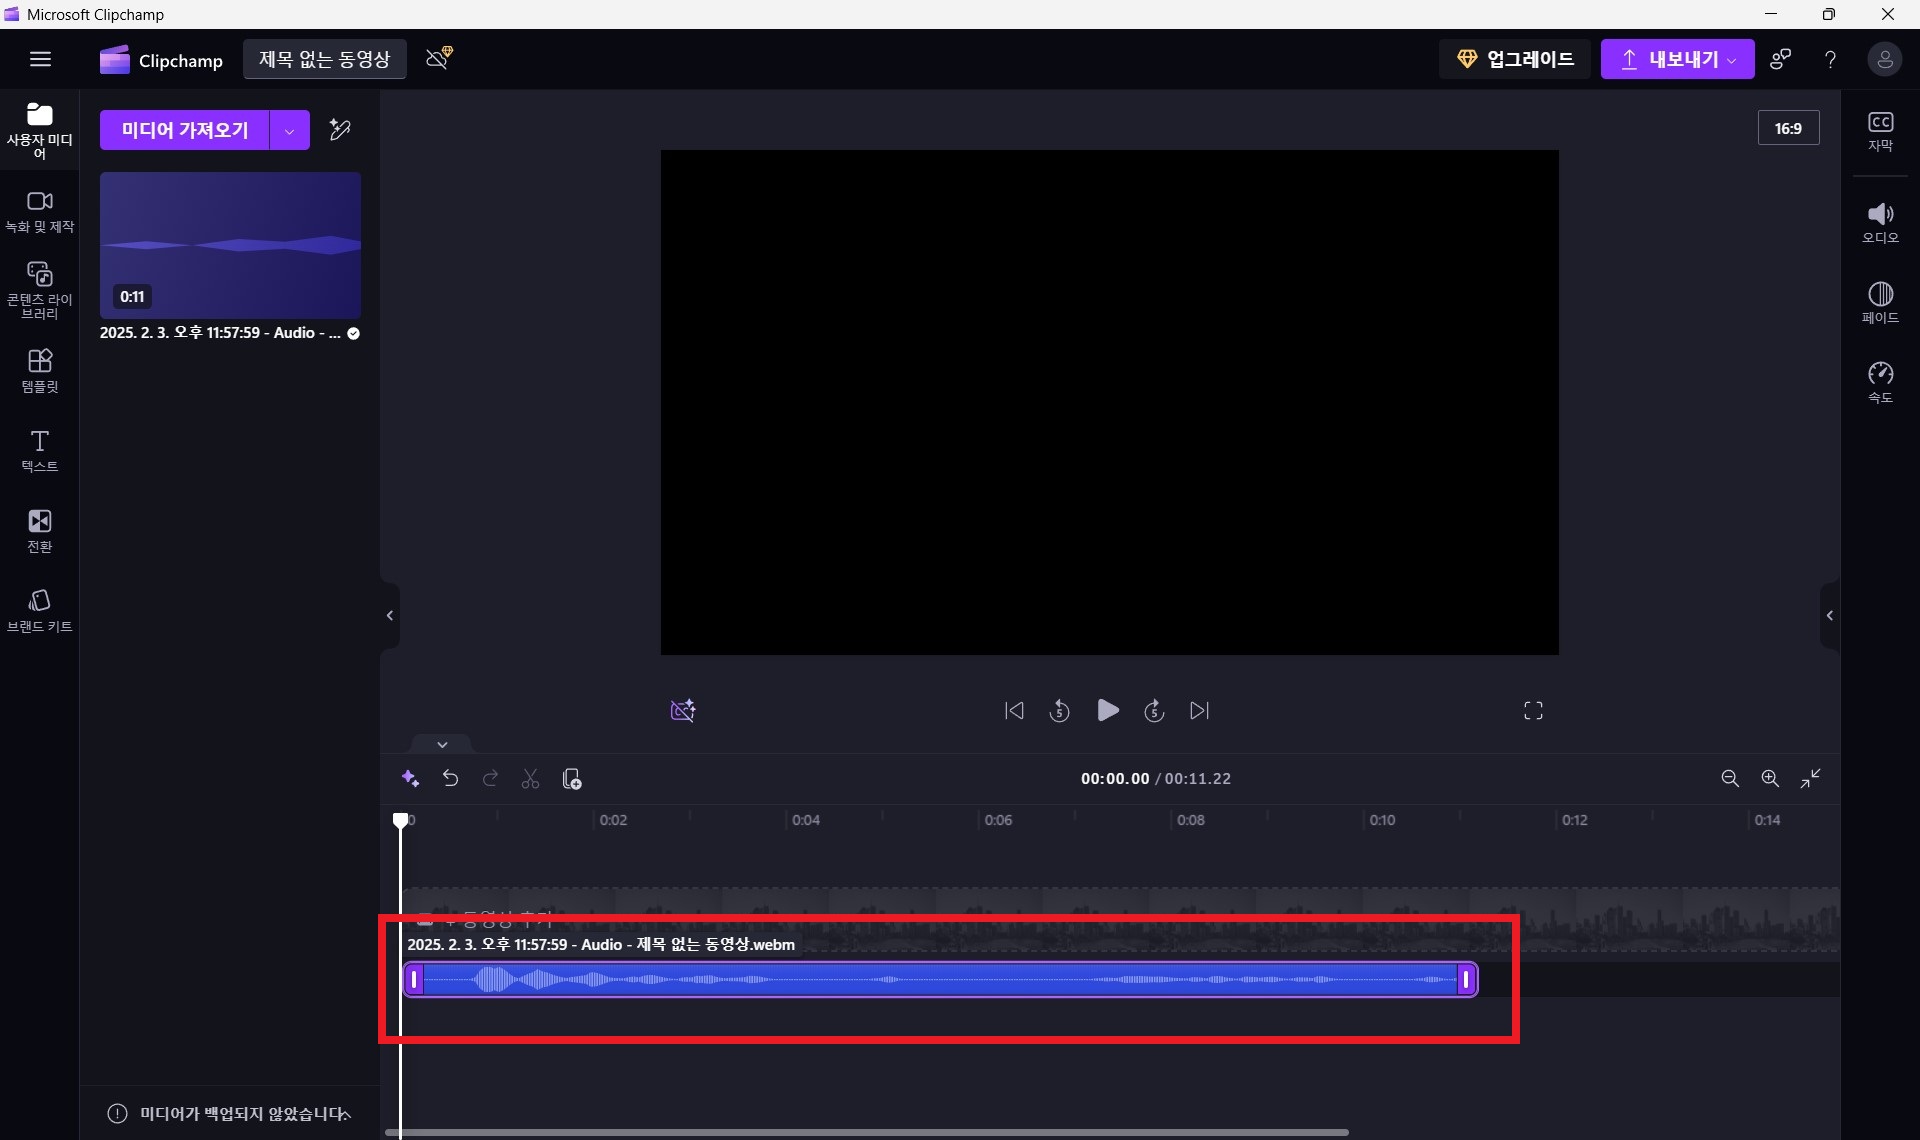Skip to the beginning of the video
The image size is (1920, 1140).
[1014, 711]
